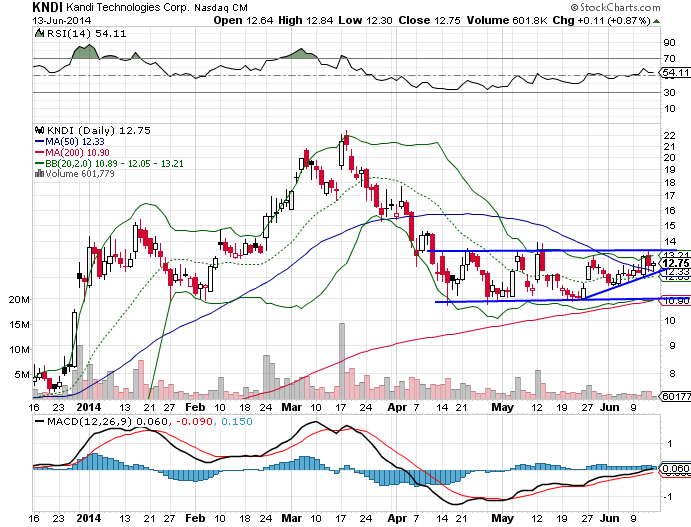This screenshot has width=691, height=527.
Task: Click the RSI 30 oversold level label
Action: click(x=669, y=93)
